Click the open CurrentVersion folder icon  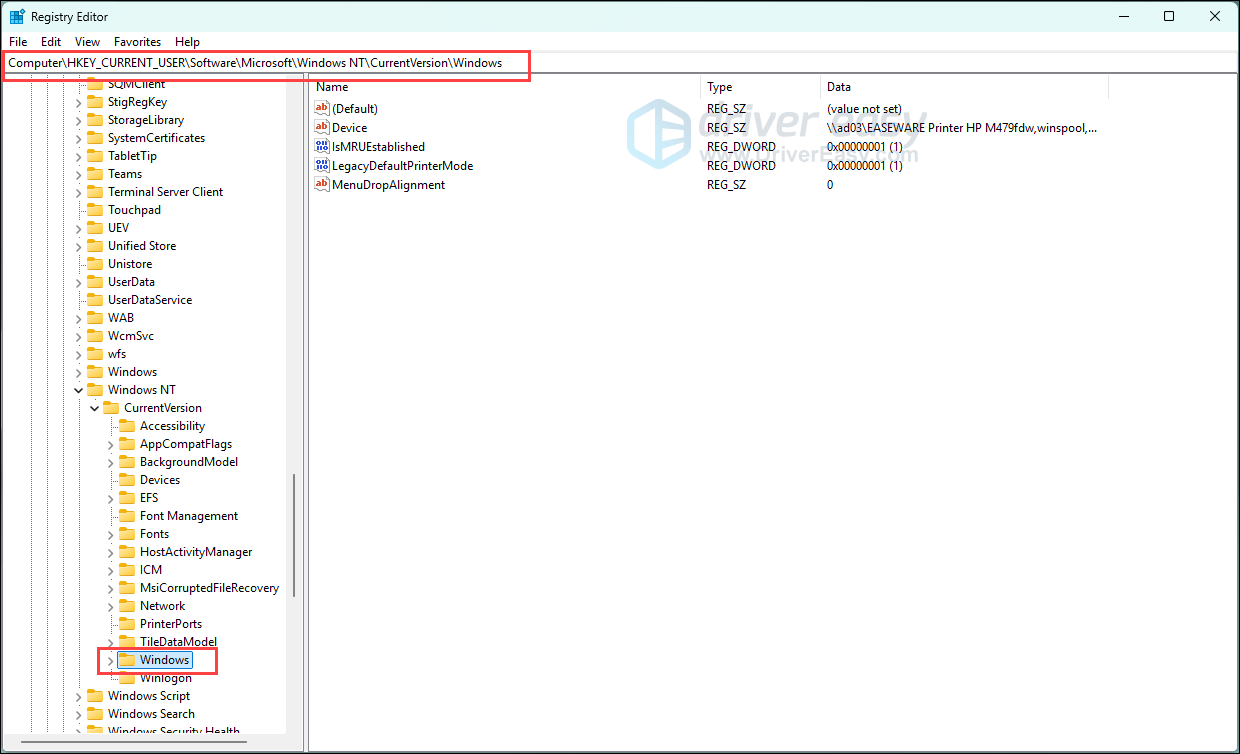tap(111, 408)
